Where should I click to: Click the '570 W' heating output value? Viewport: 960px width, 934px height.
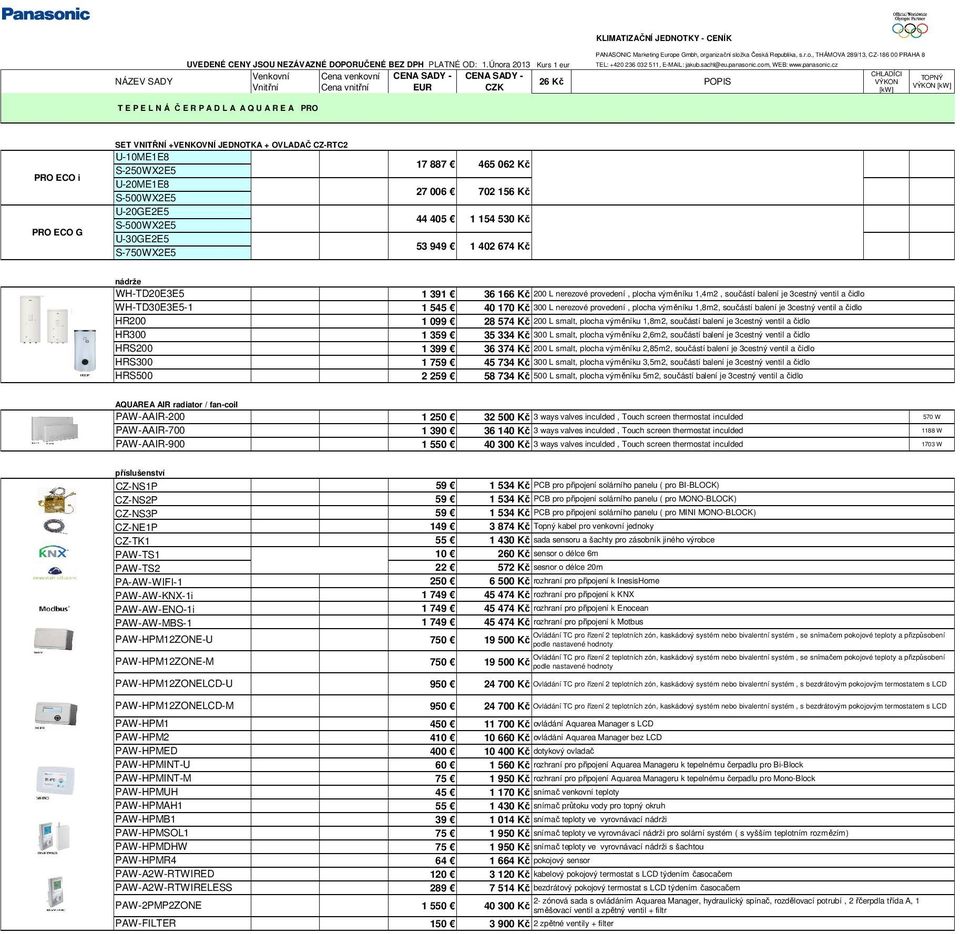[x=931, y=417]
